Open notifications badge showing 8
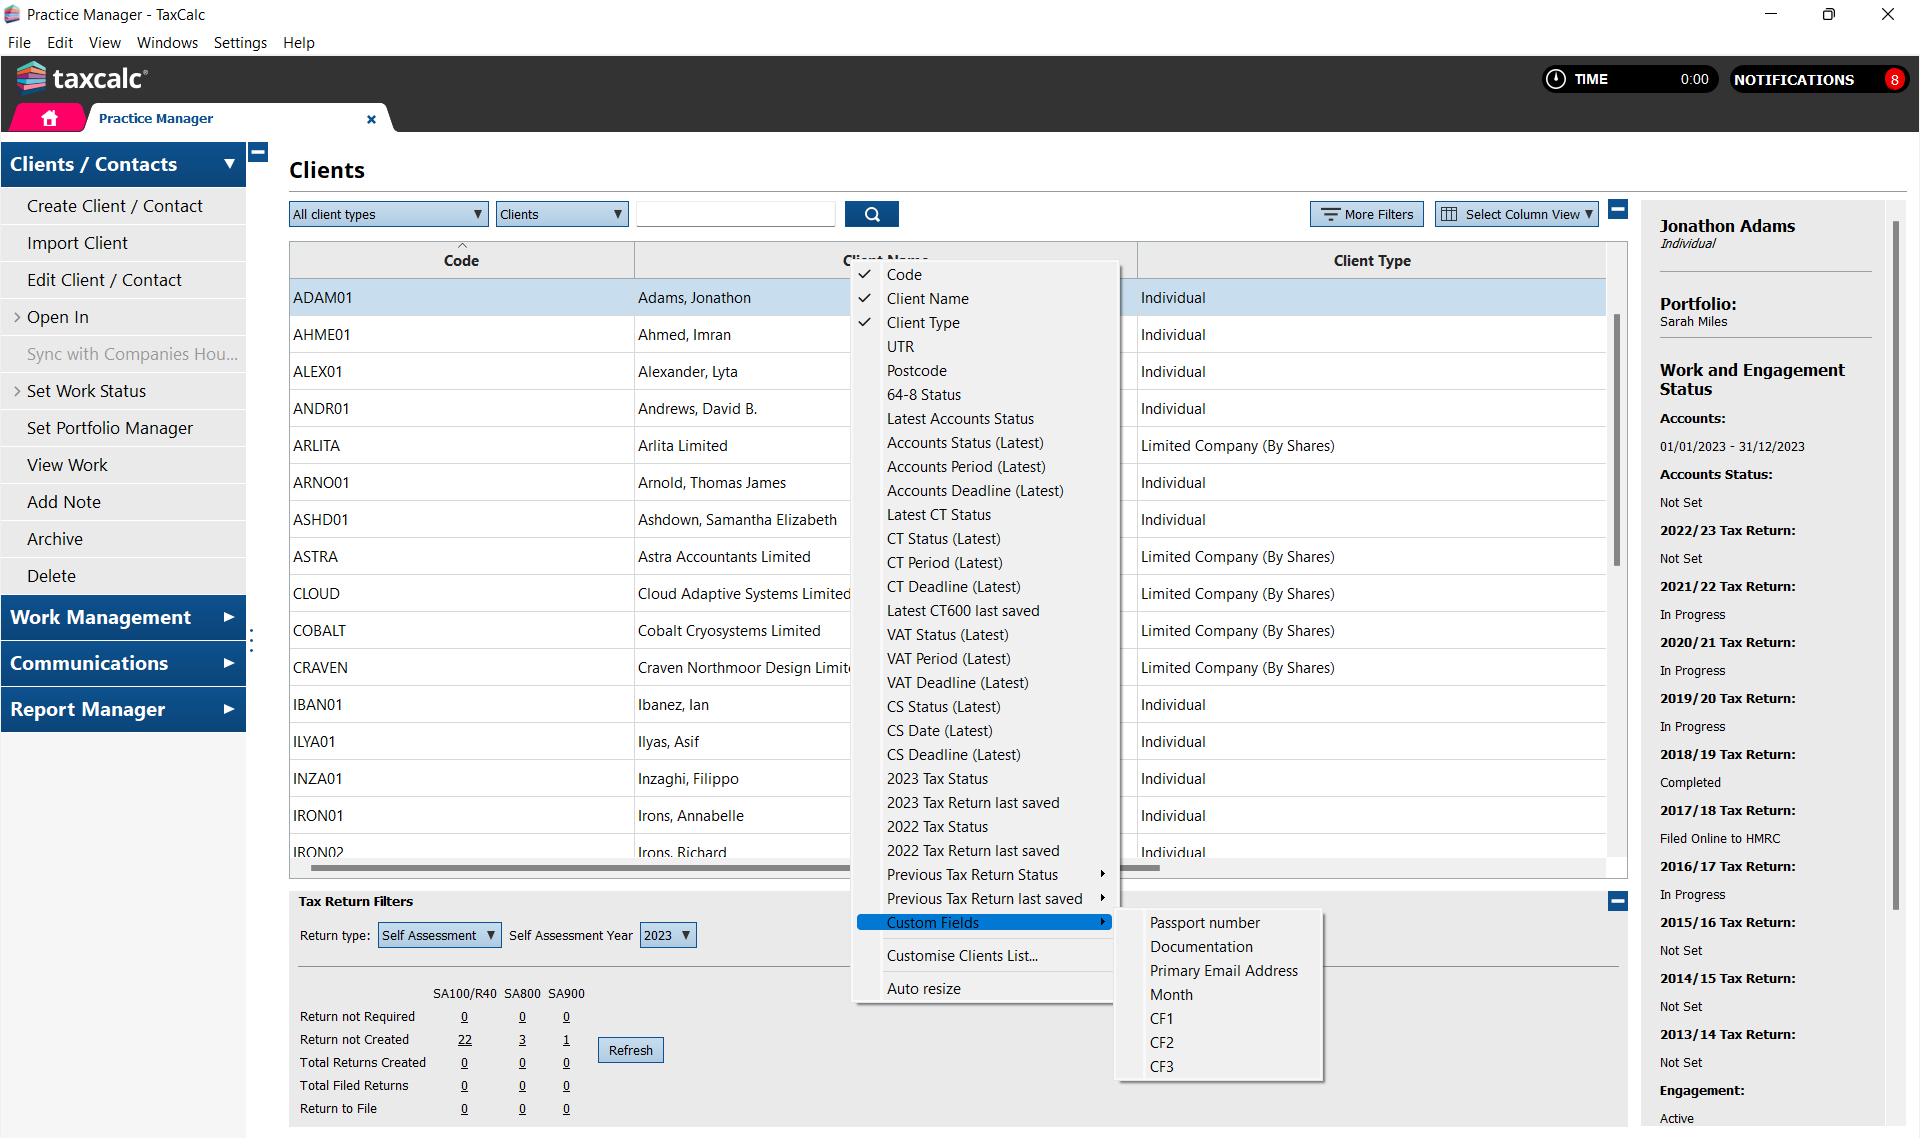This screenshot has width=1920, height=1138. [x=1893, y=80]
